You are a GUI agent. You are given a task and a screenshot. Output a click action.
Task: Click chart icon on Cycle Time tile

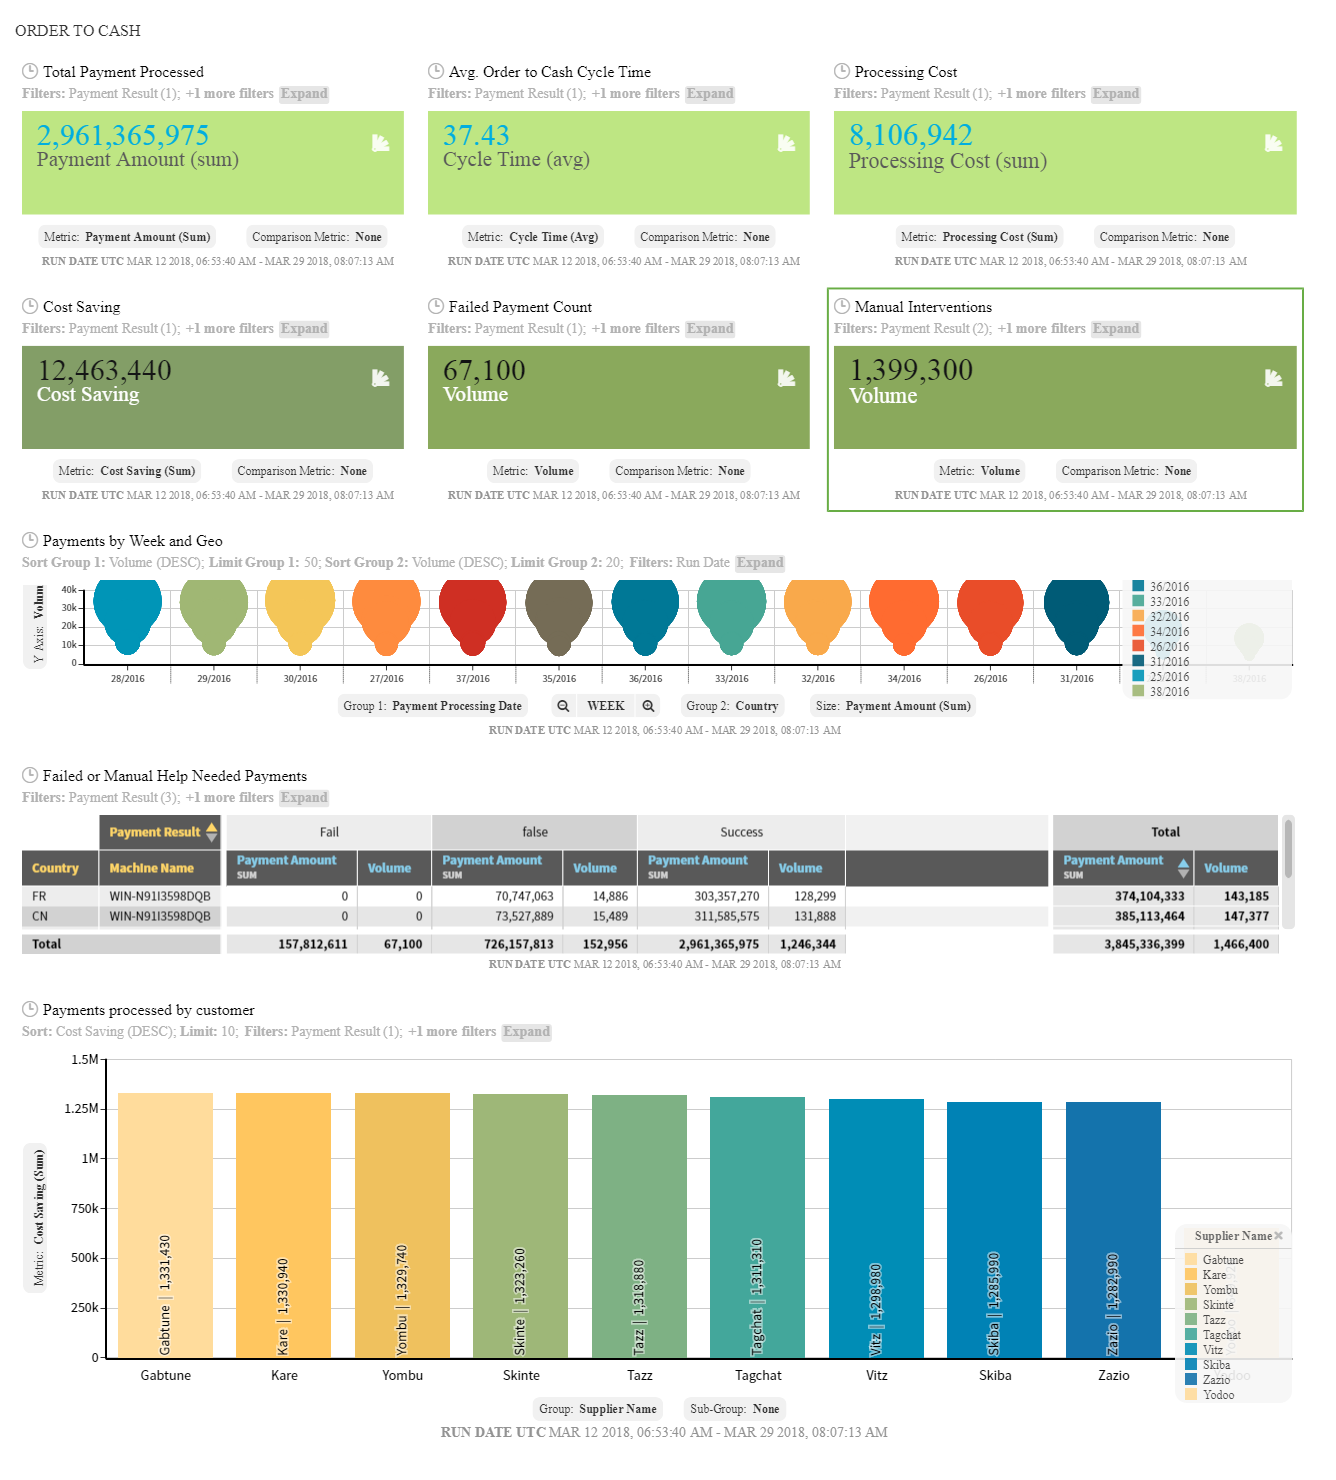(787, 143)
